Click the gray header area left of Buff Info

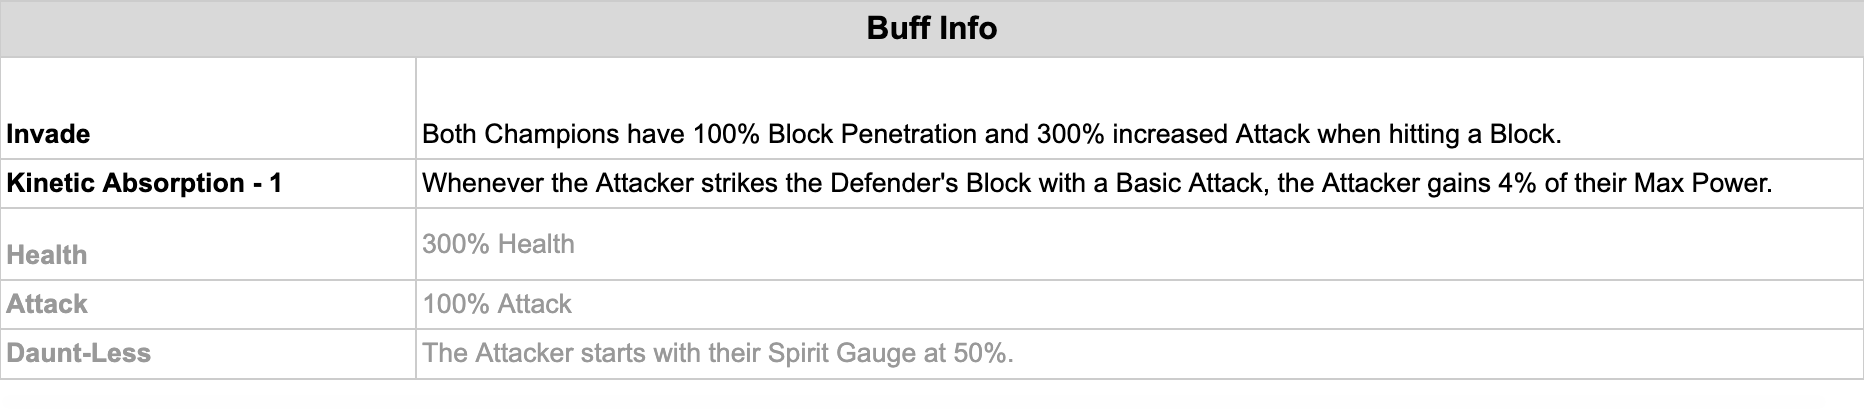coord(432,28)
